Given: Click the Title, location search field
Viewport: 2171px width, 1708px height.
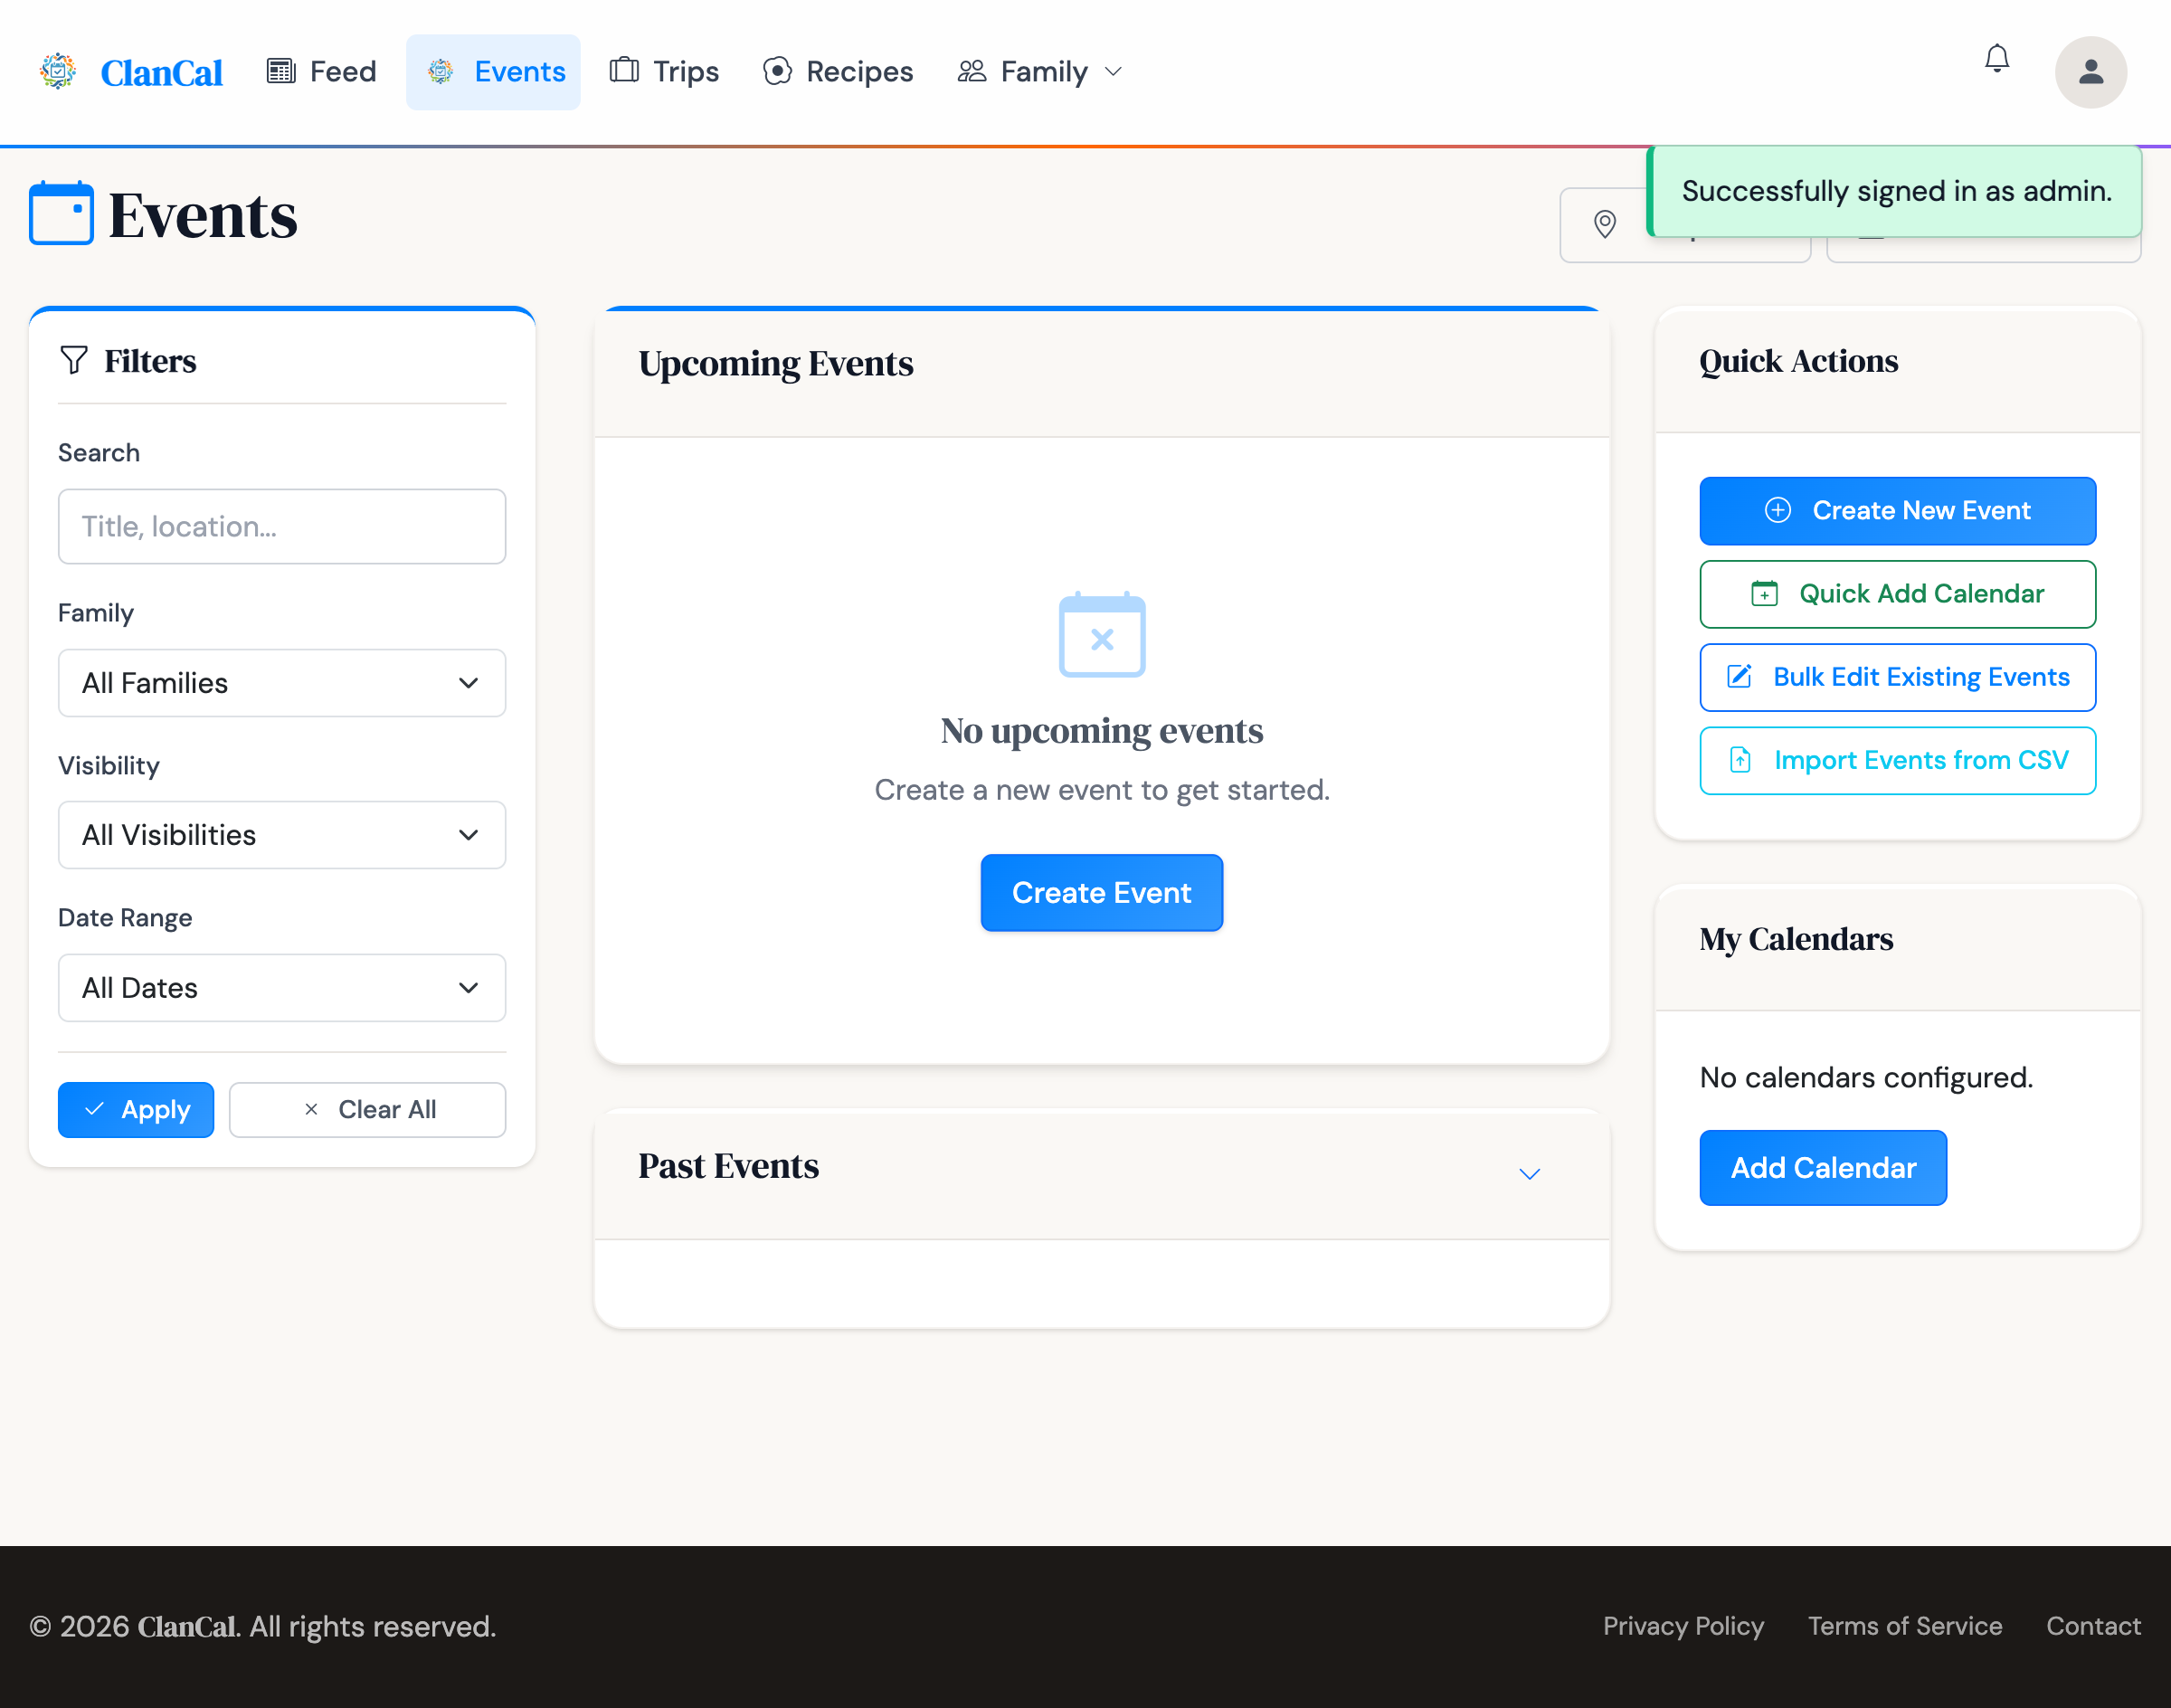Looking at the screenshot, I should tap(281, 527).
